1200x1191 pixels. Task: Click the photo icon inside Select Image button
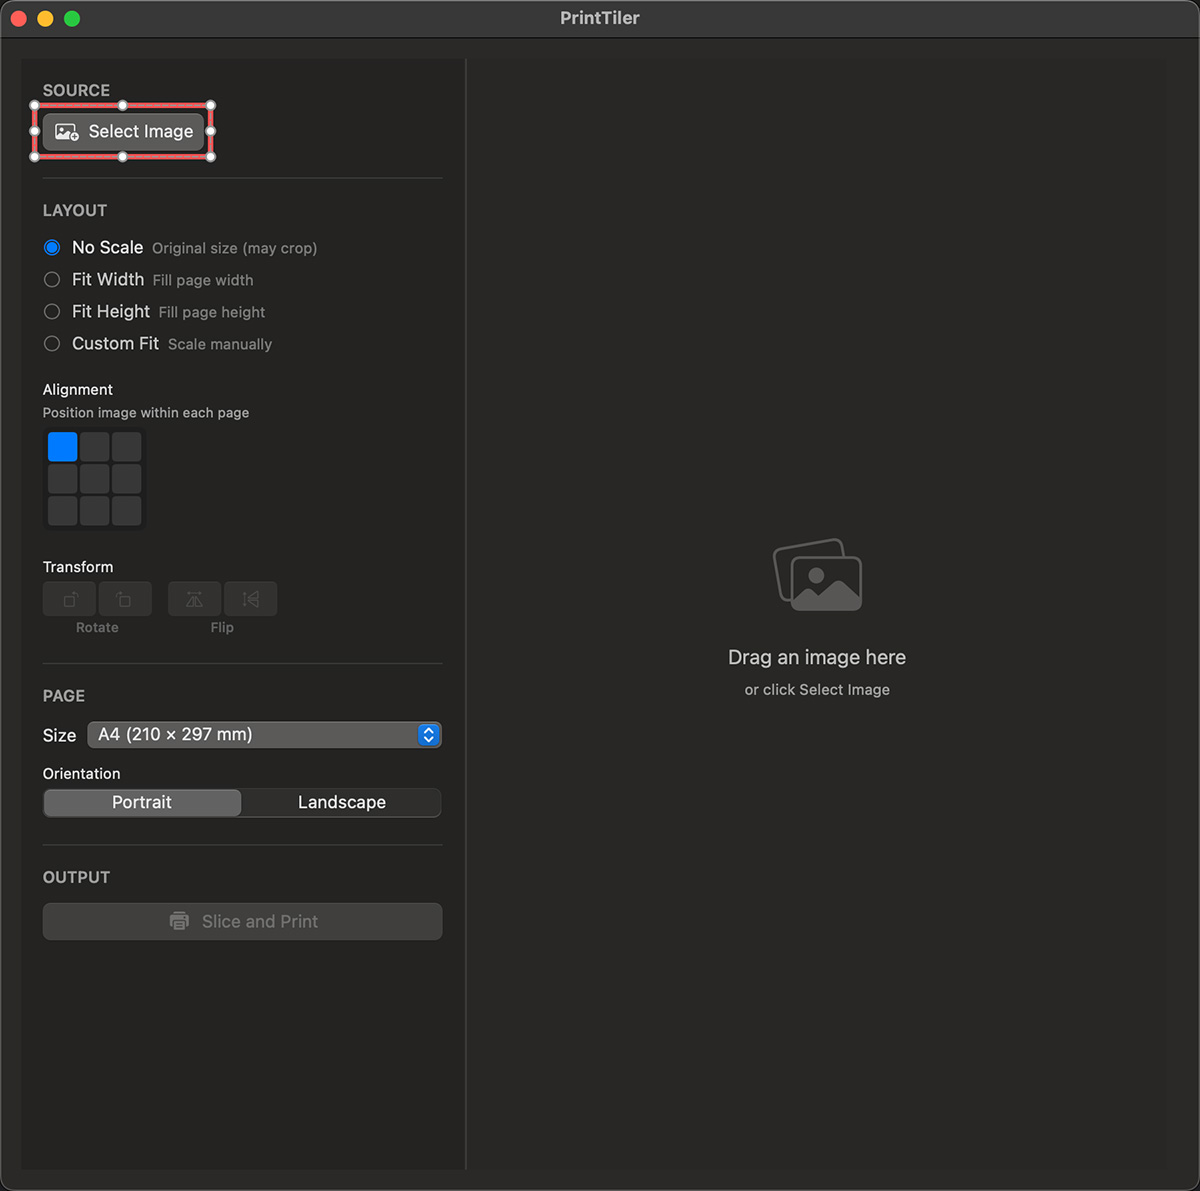point(66,131)
